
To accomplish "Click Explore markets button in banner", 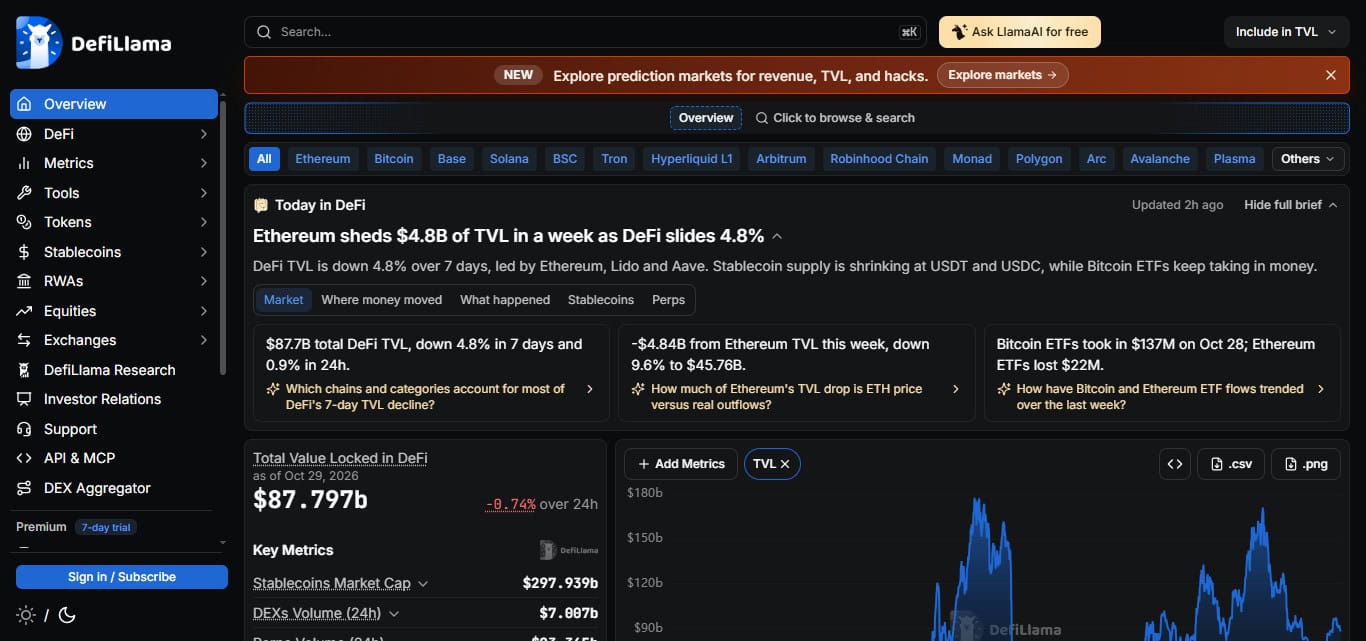I will (1002, 75).
